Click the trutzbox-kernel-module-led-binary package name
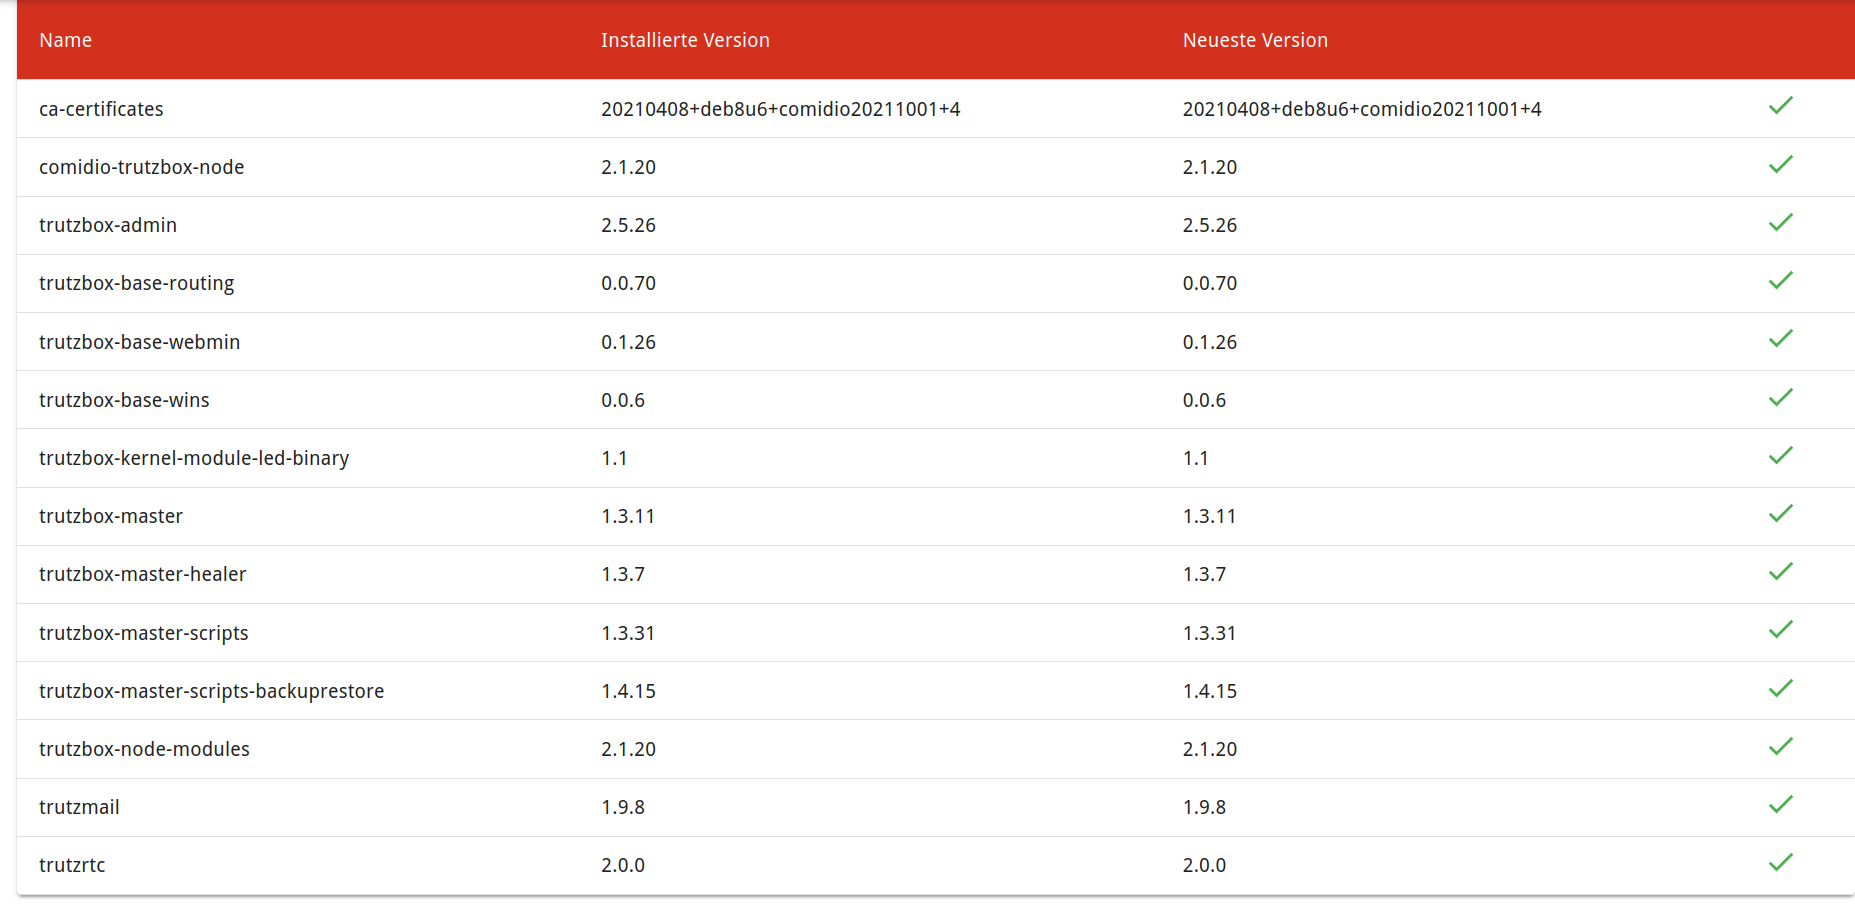This screenshot has width=1855, height=904. (194, 458)
